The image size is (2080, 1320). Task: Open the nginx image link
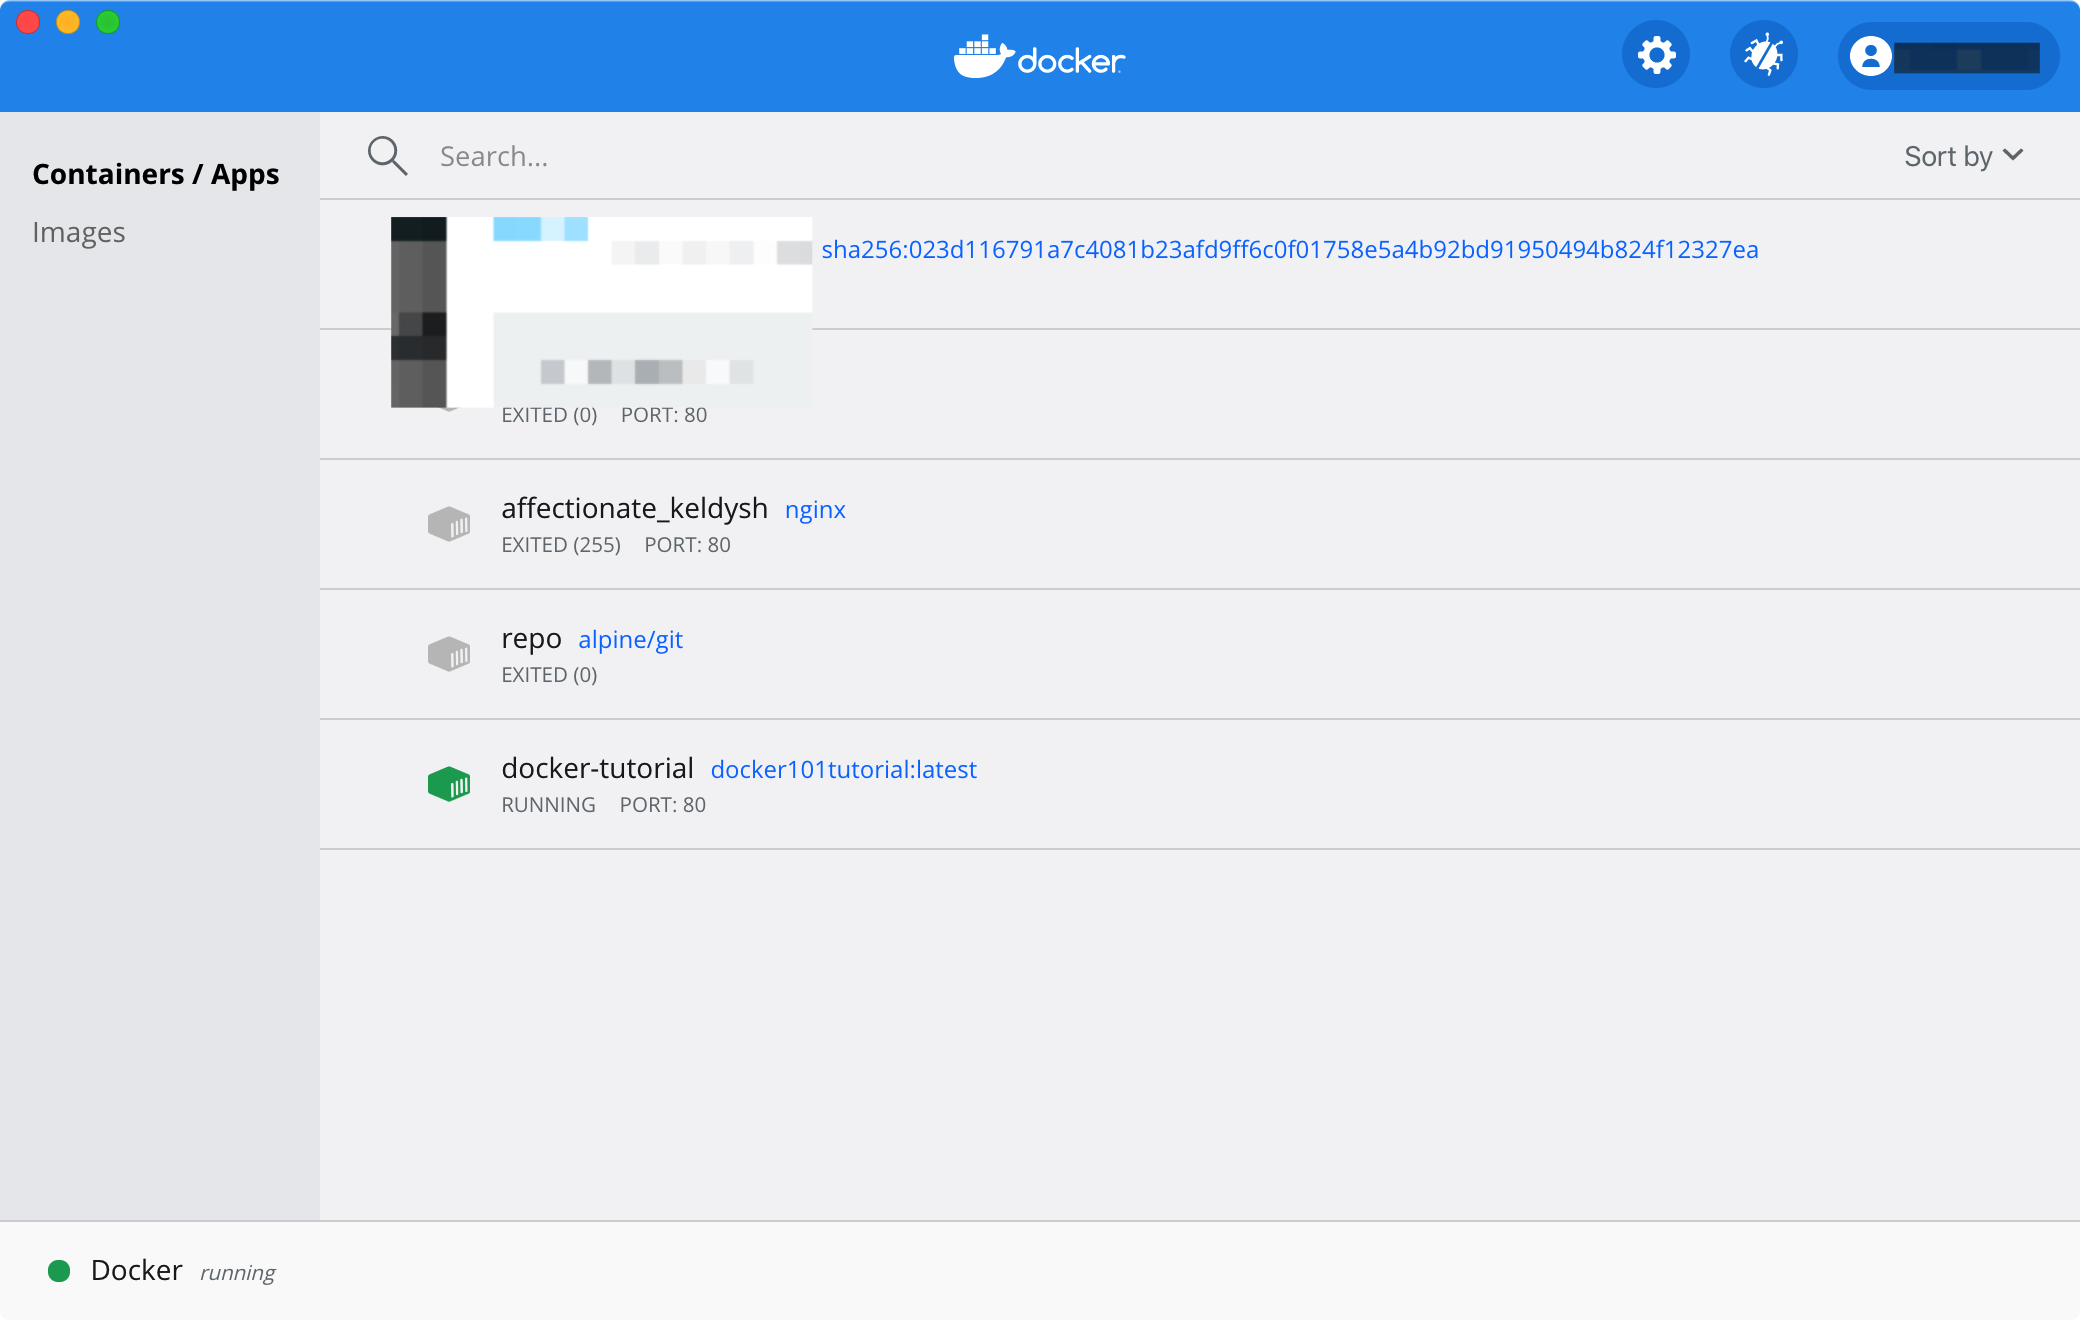tap(815, 510)
